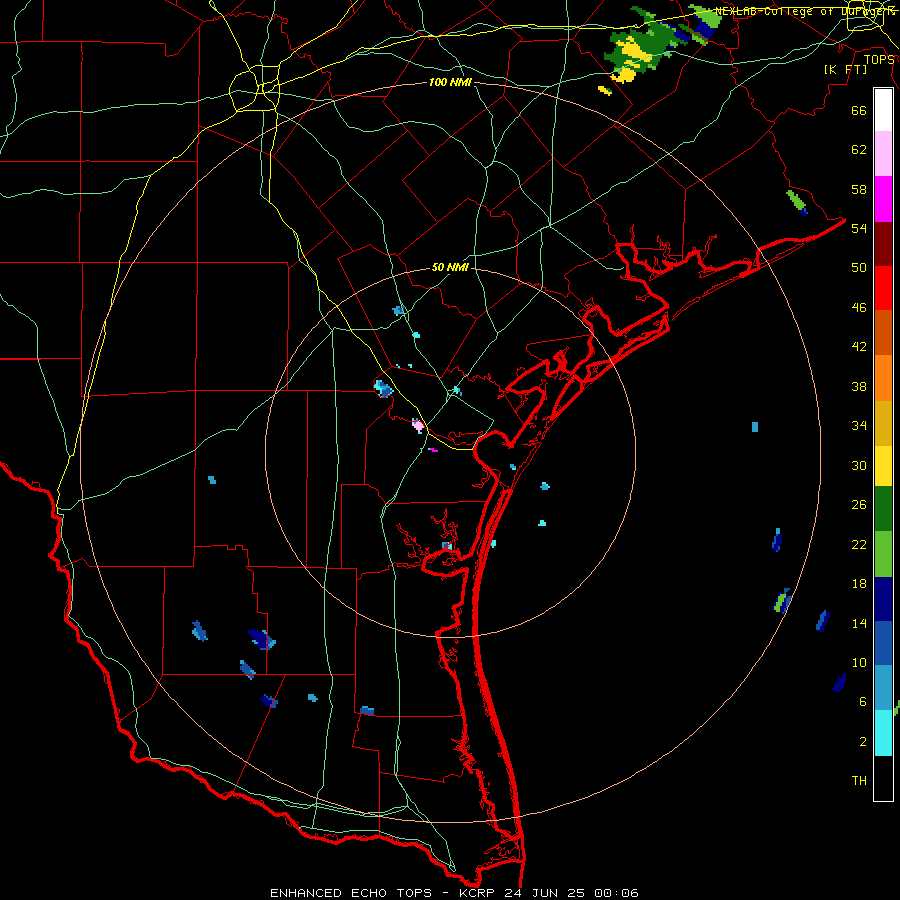Click the "TH" label on the scale
The height and width of the screenshot is (900, 900).
(859, 781)
